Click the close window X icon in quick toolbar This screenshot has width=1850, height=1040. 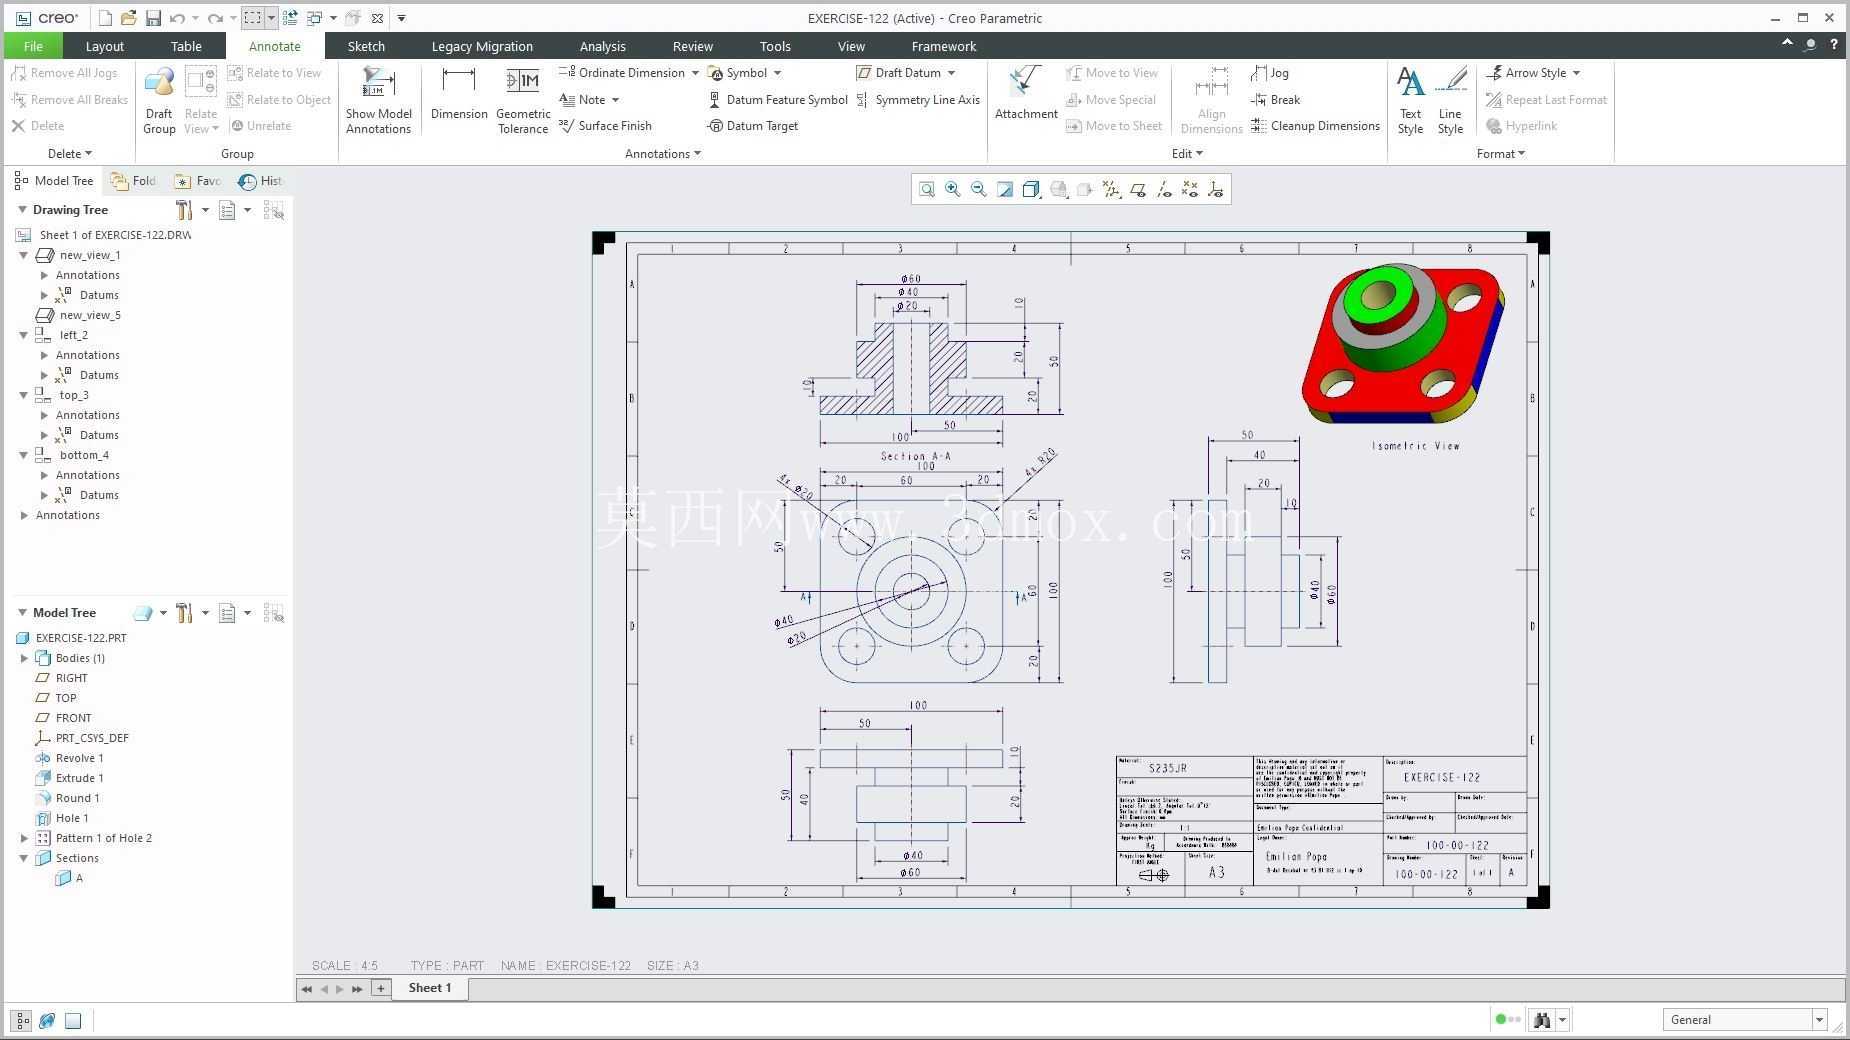(x=377, y=18)
